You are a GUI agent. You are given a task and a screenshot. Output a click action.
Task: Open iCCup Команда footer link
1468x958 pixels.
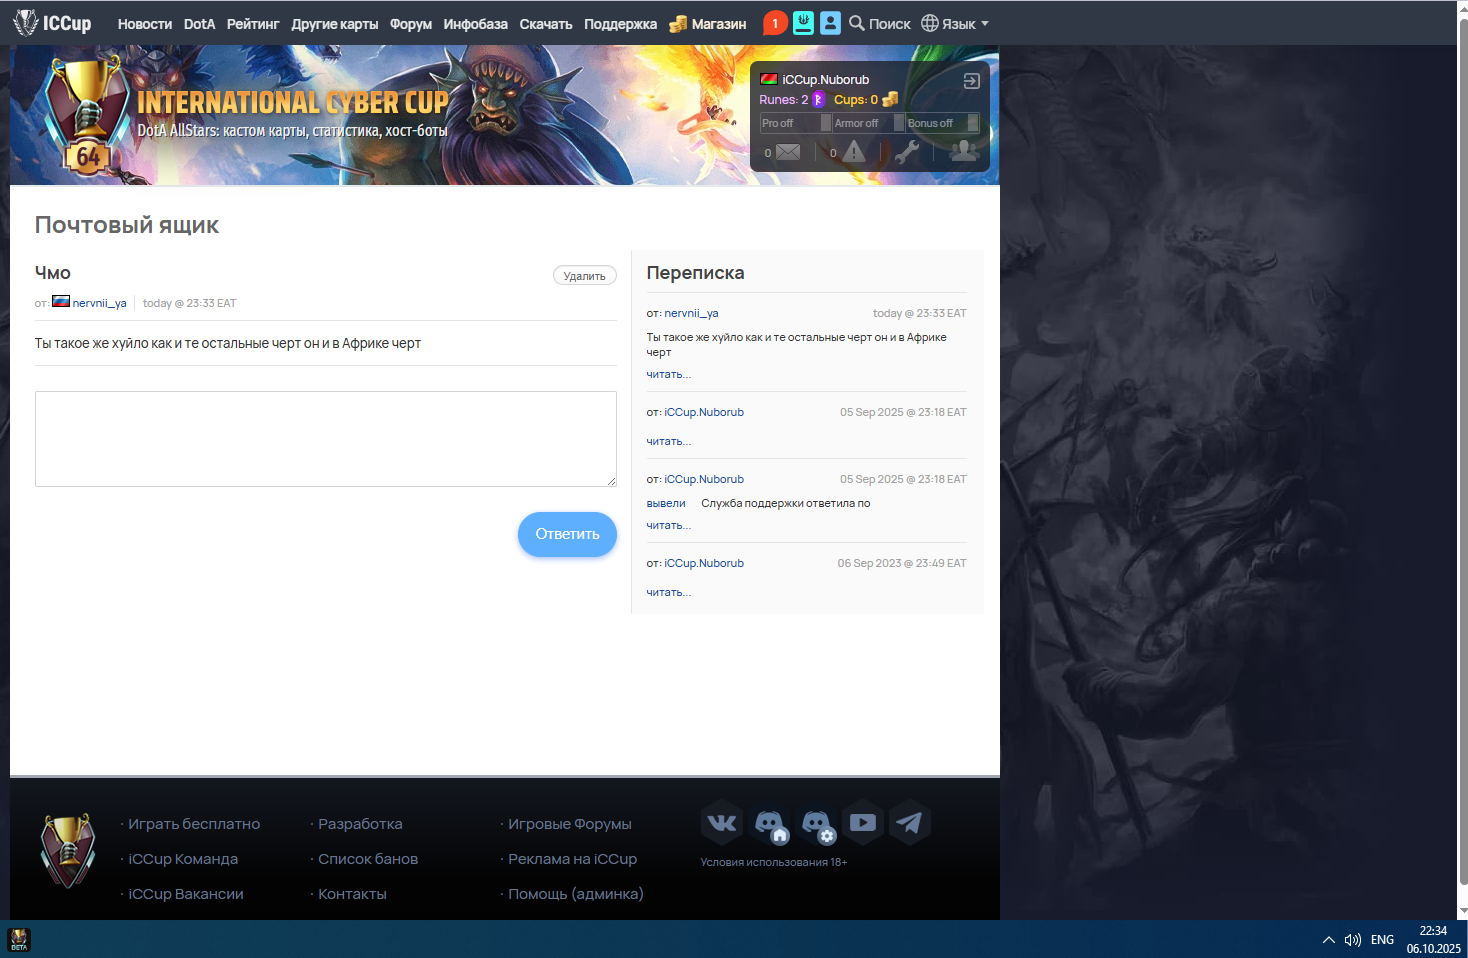pyautogui.click(x=183, y=859)
